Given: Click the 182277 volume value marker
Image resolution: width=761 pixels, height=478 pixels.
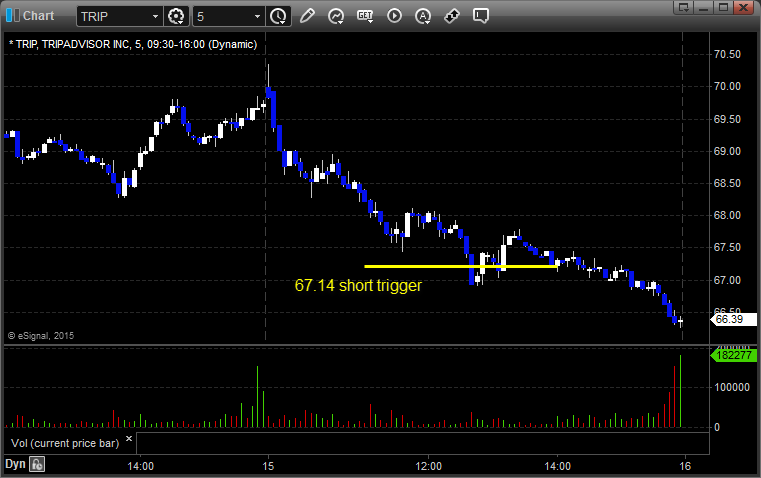Looking at the screenshot, I should click(733, 355).
